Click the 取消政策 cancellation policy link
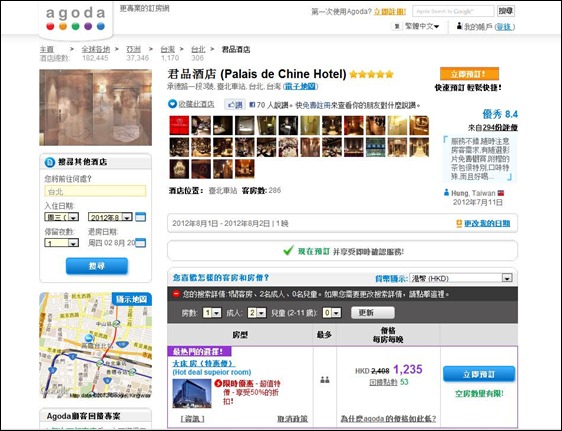Viewport: 562px width, 431px height. click(x=292, y=418)
